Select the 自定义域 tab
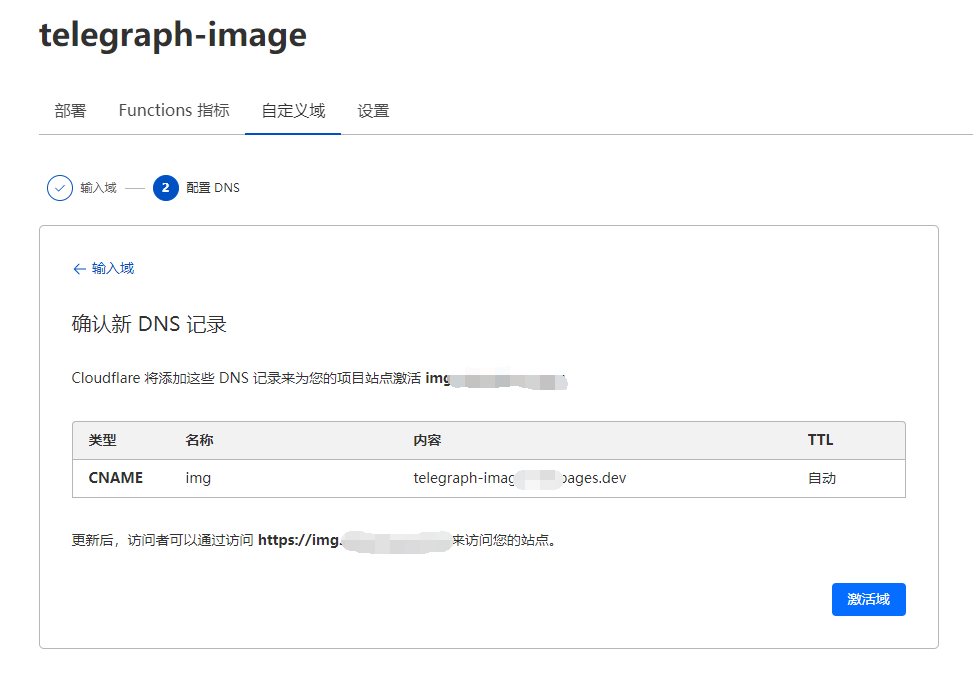 click(x=293, y=111)
